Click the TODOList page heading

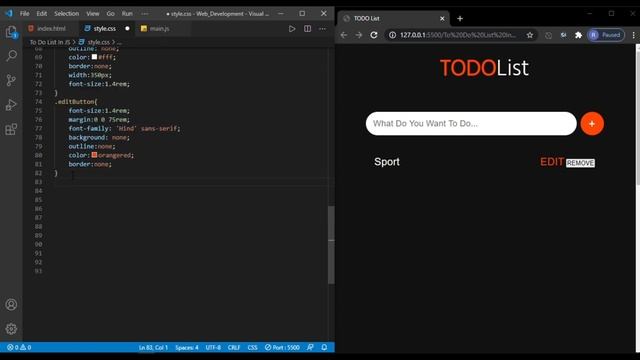point(484,68)
